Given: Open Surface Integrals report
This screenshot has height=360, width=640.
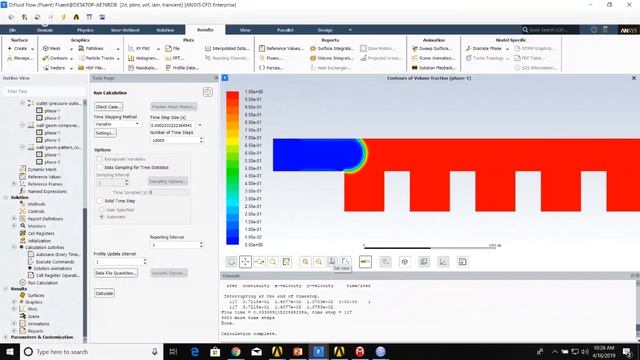Looking at the screenshot, I should click(x=332, y=48).
